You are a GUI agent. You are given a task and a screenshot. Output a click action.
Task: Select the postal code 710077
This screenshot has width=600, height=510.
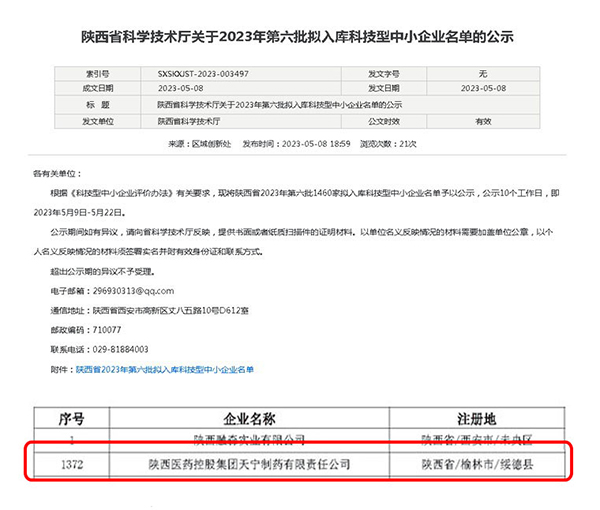[107, 330]
